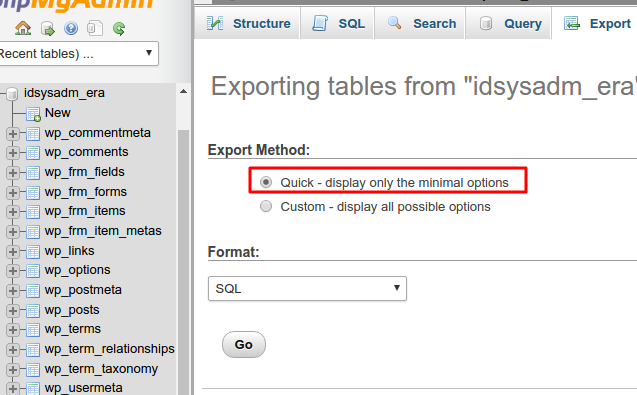This screenshot has width=637, height=395.
Task: Click the wp_posts table icon
Action: (32, 310)
